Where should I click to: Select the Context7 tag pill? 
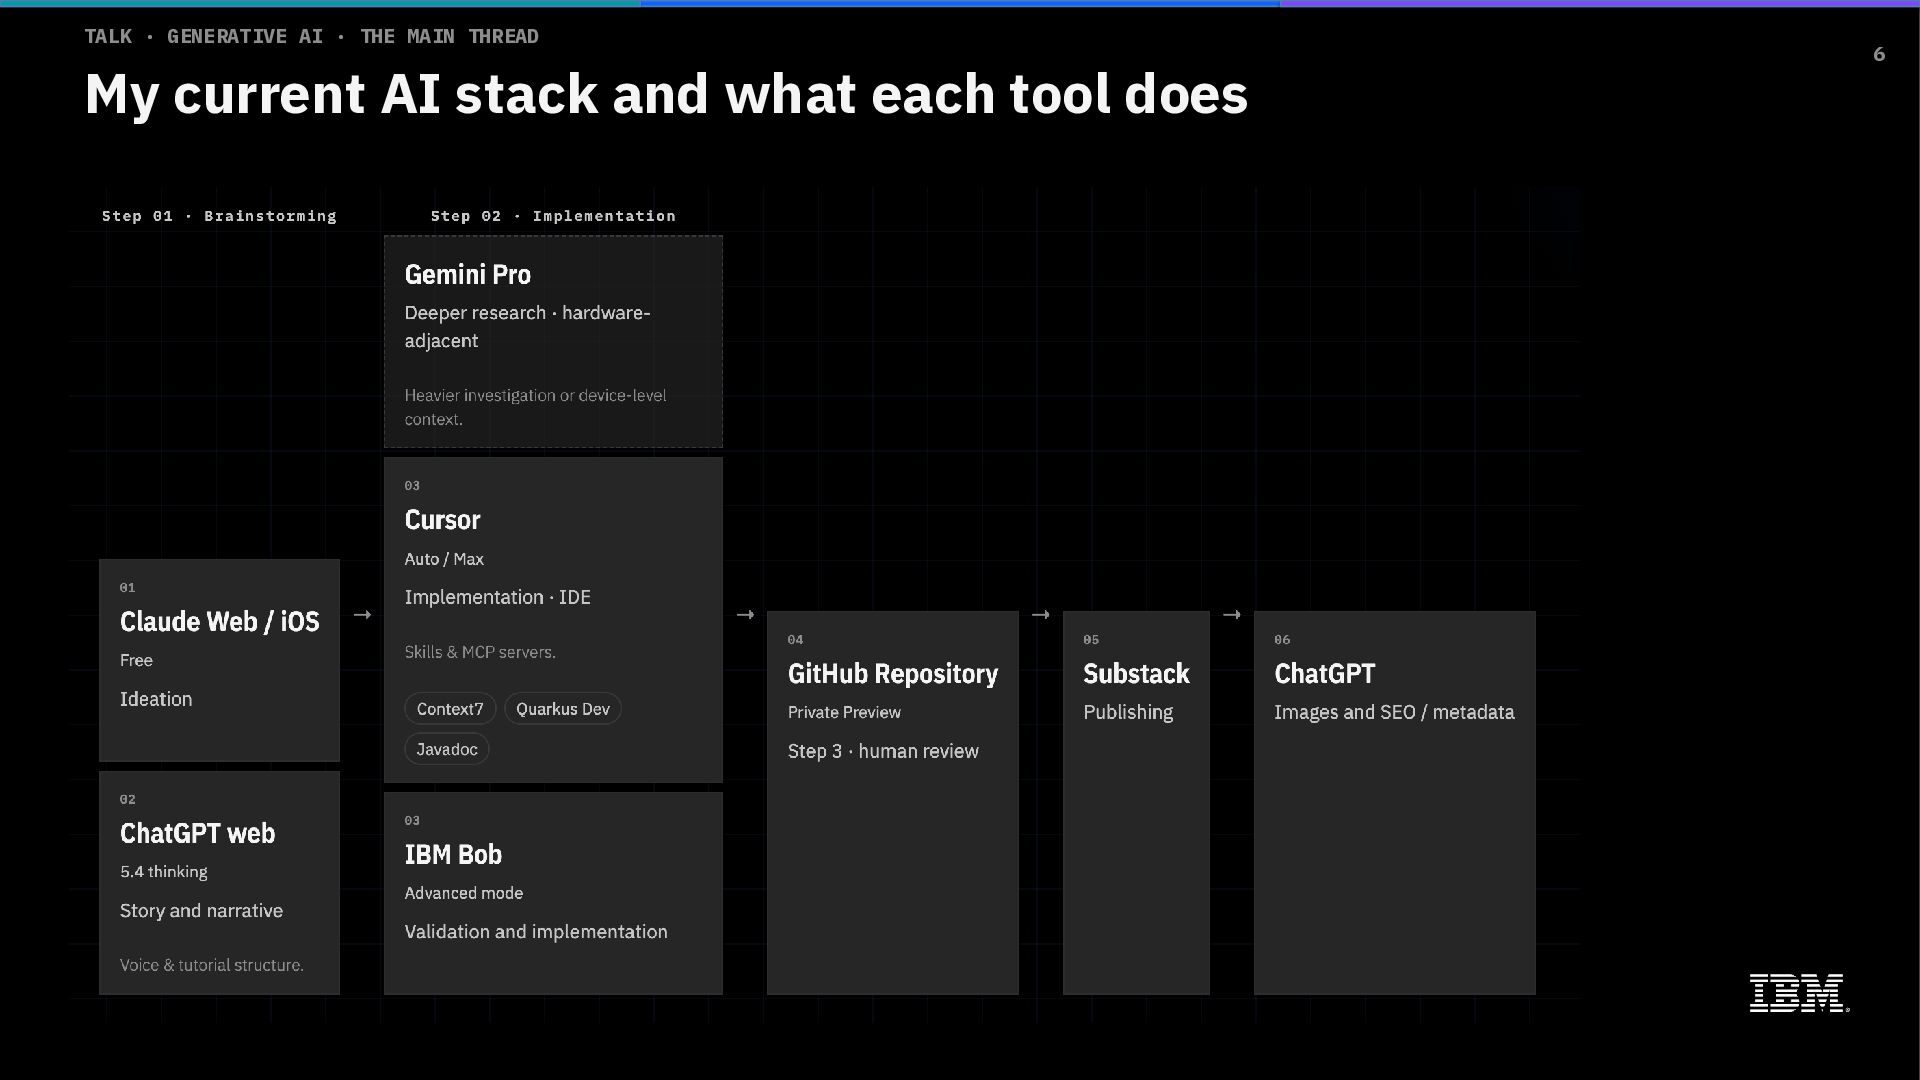point(450,709)
